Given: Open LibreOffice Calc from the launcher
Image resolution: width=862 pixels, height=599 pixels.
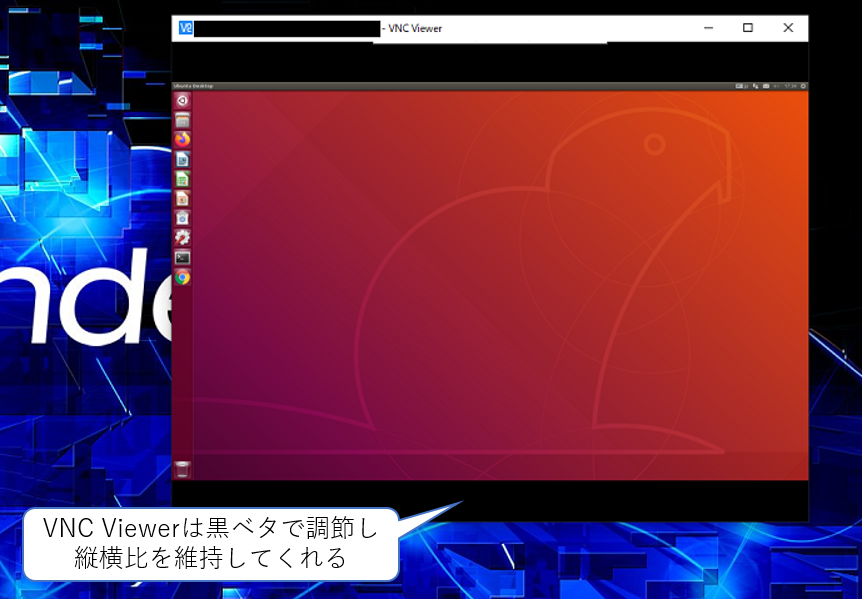Looking at the screenshot, I should 183,179.
